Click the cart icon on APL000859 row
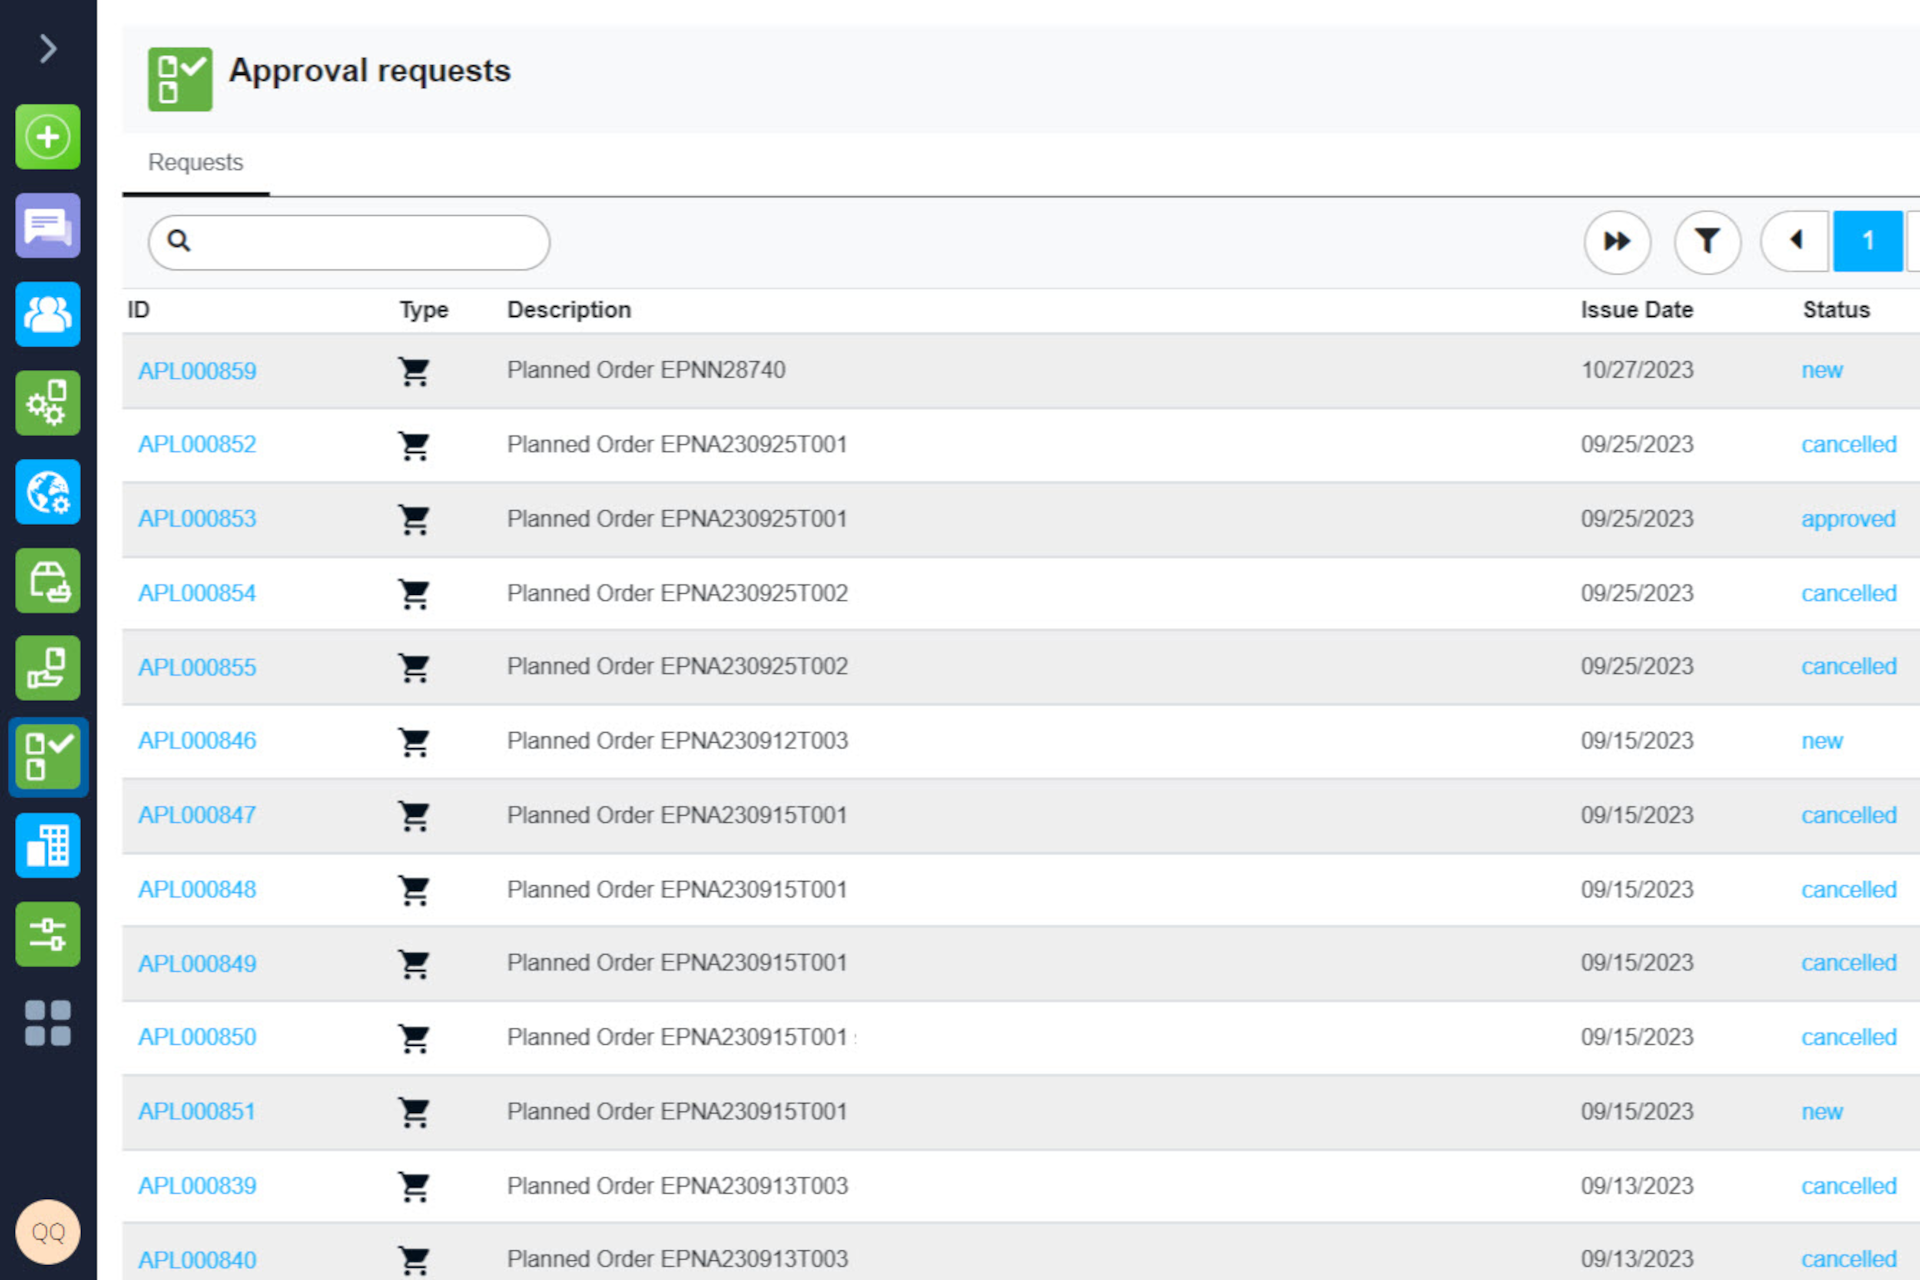This screenshot has width=1920, height=1280. point(415,370)
